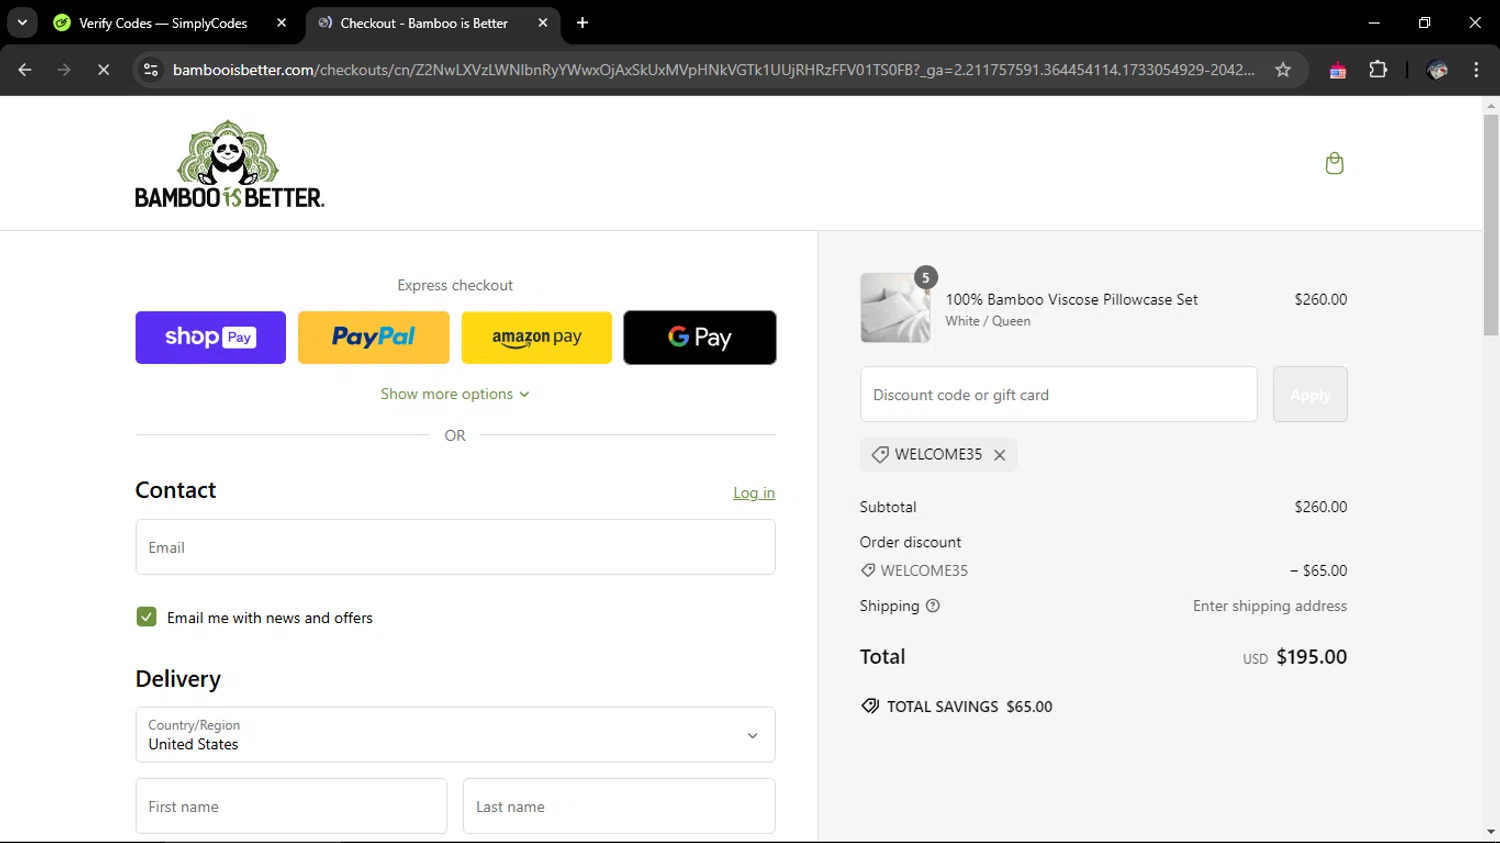Close the Verify Codes SimplyCodes tab
This screenshot has width=1500, height=843.
point(281,23)
